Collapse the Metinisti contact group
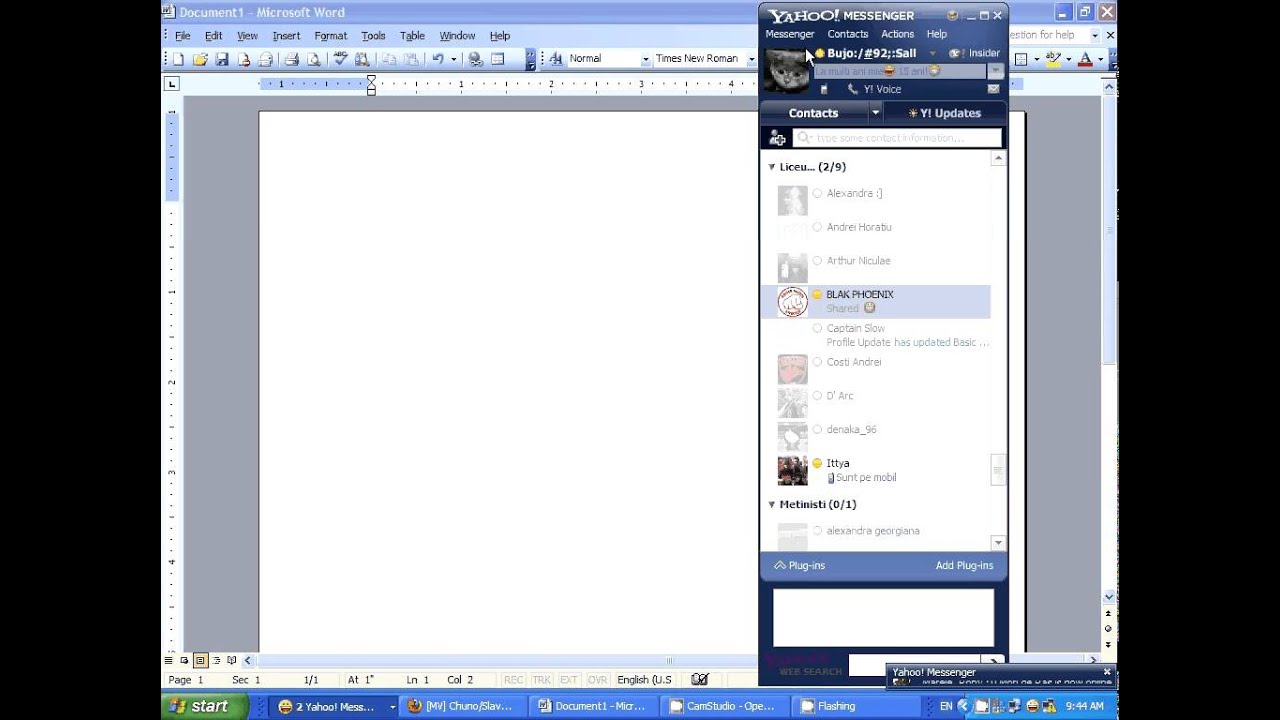1280x720 pixels. (771, 505)
